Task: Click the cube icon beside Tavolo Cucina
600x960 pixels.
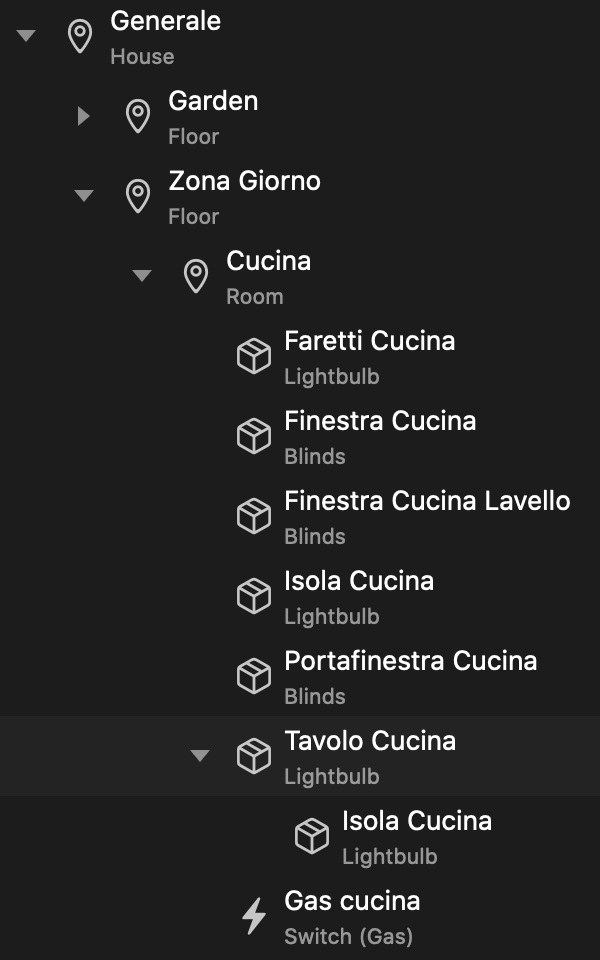Action: coord(254,756)
